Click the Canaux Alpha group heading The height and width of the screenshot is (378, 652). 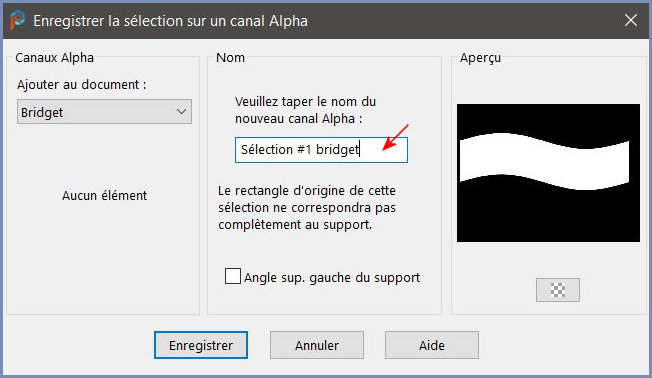click(x=54, y=57)
